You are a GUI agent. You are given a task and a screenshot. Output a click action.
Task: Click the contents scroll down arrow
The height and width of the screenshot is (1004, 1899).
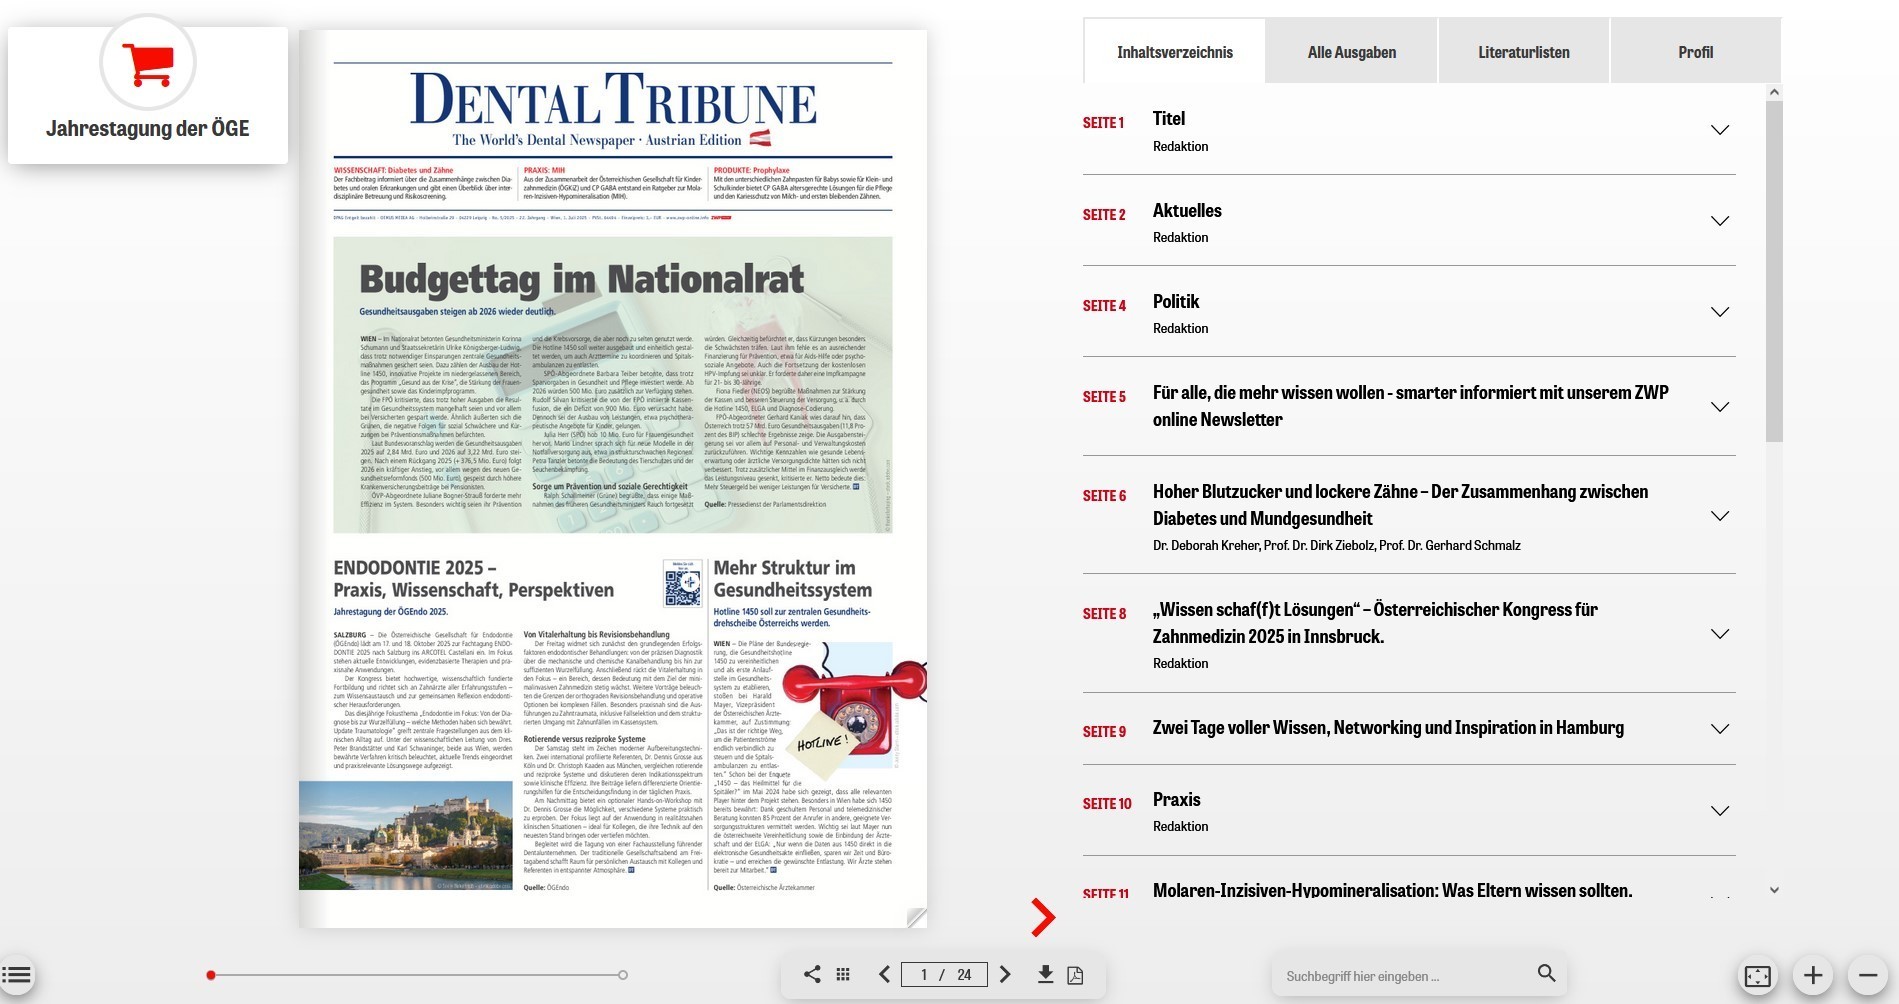pos(1774,890)
